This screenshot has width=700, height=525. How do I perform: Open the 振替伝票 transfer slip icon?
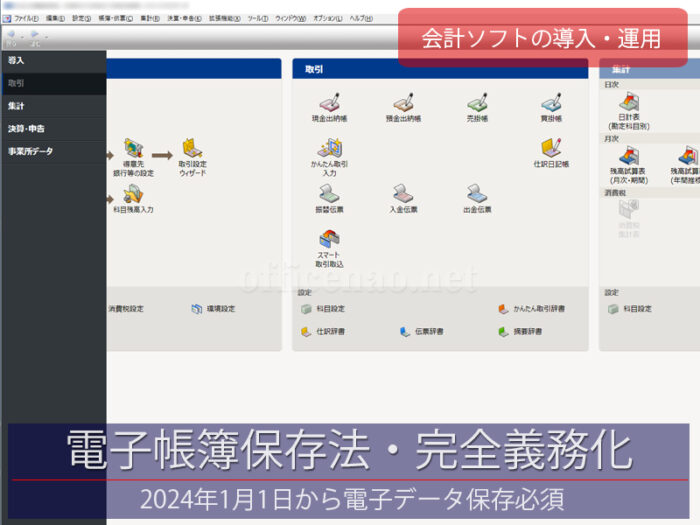(329, 198)
